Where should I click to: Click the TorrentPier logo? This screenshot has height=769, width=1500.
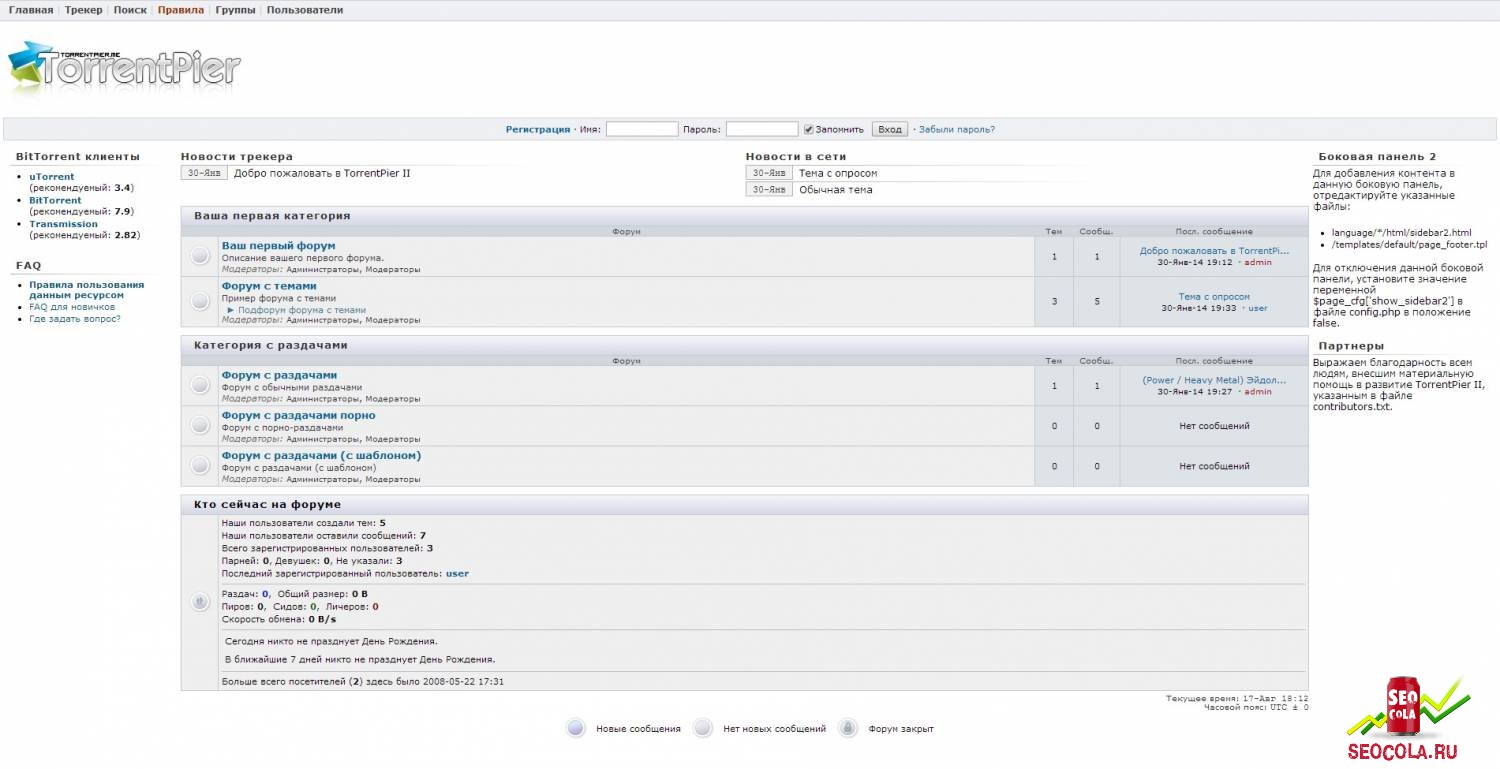point(124,68)
